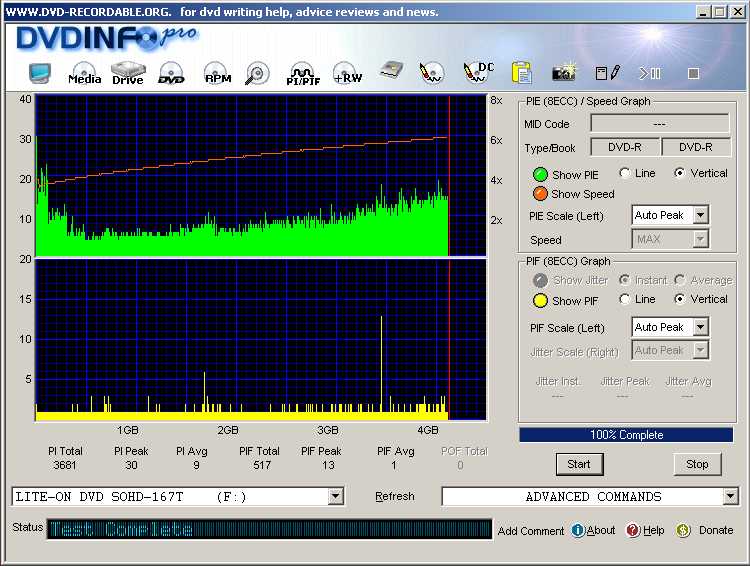Click the PI Peak value 30

click(131, 465)
